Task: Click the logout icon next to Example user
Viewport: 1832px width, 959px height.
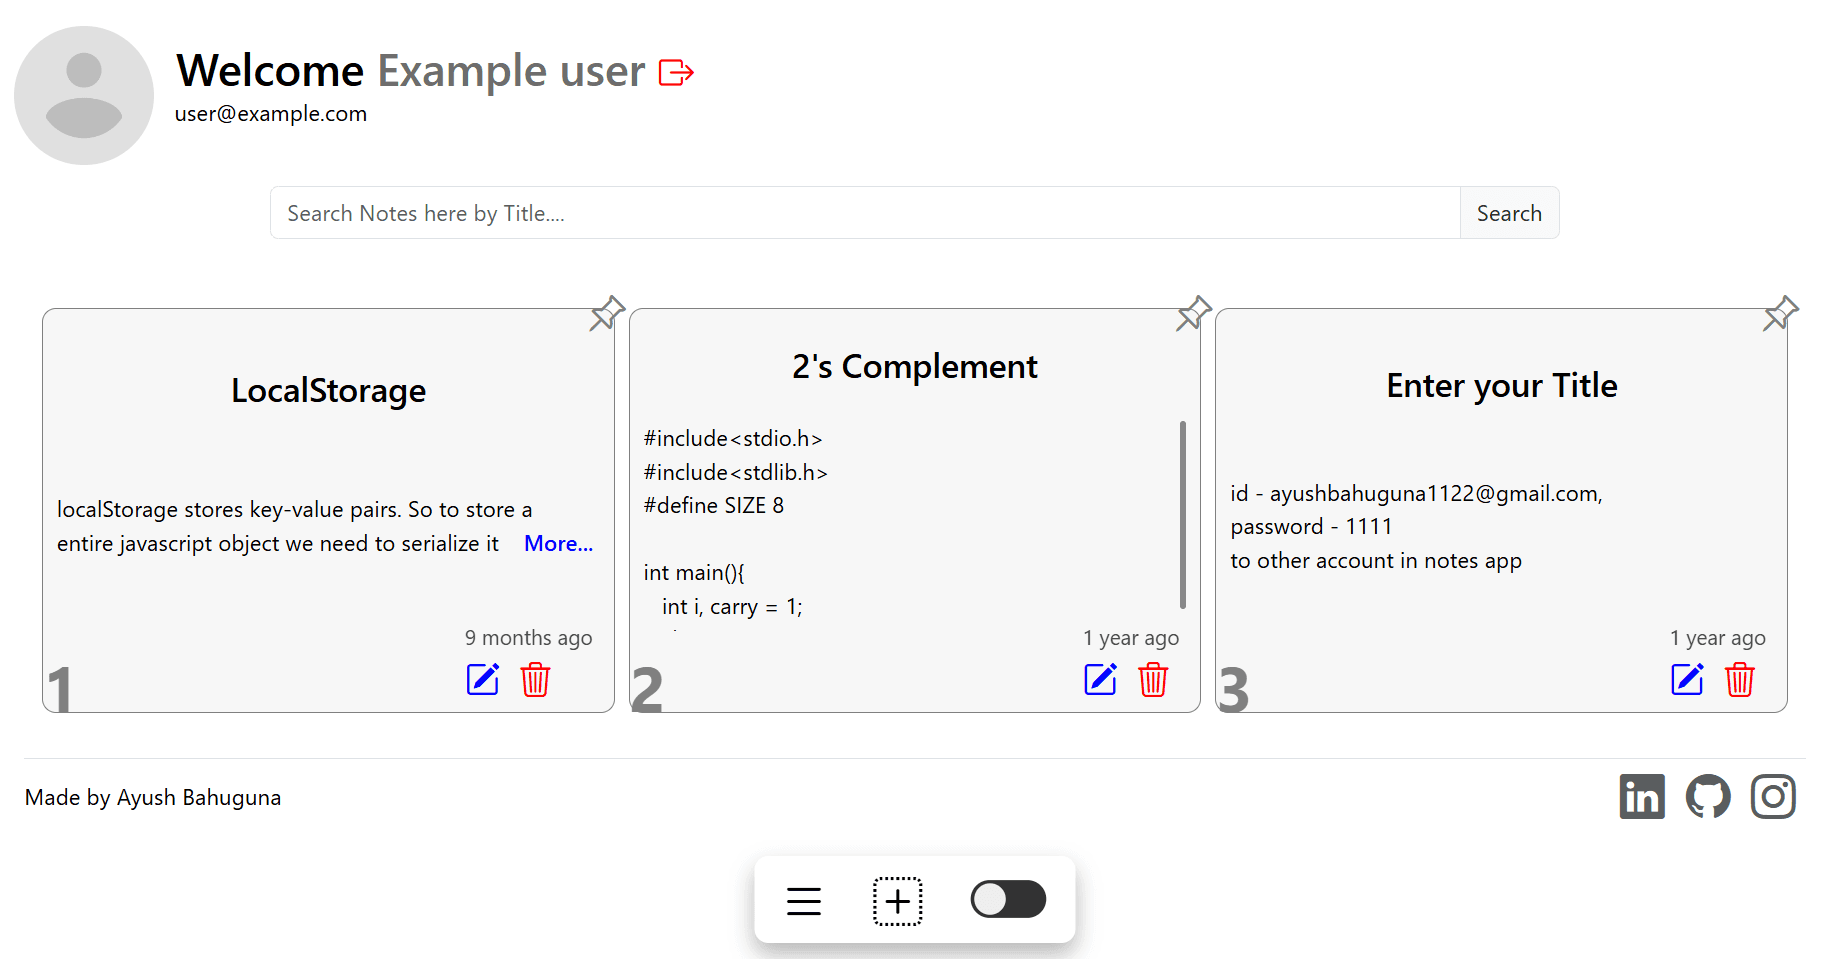Action: [x=677, y=72]
